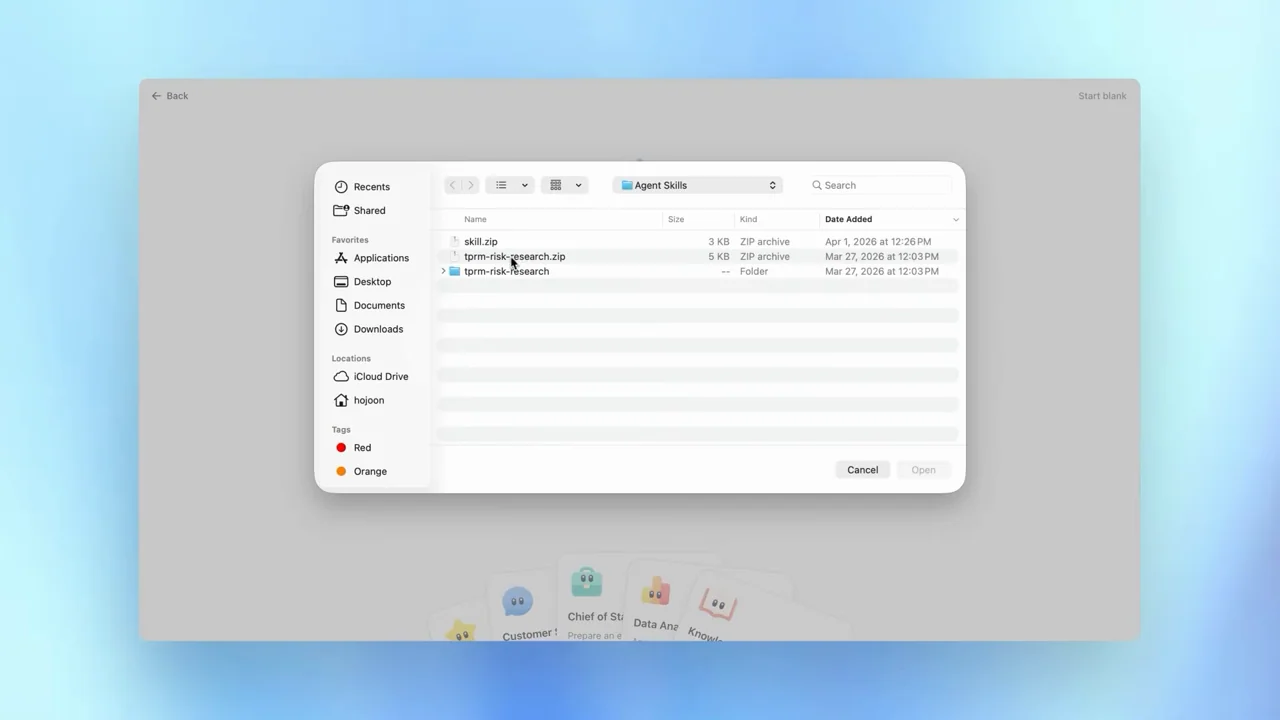Toggle the Date Added sort direction chevron

click(x=955, y=220)
